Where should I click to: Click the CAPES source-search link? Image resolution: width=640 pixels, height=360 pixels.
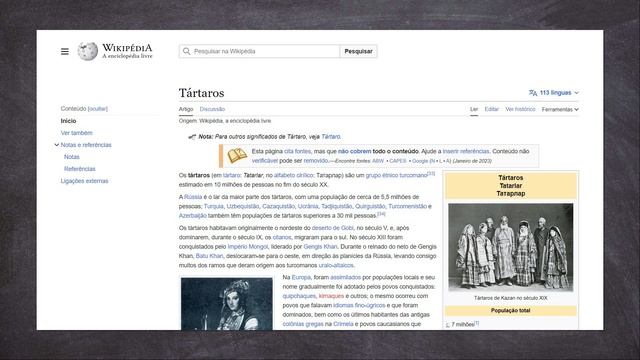pos(398,161)
